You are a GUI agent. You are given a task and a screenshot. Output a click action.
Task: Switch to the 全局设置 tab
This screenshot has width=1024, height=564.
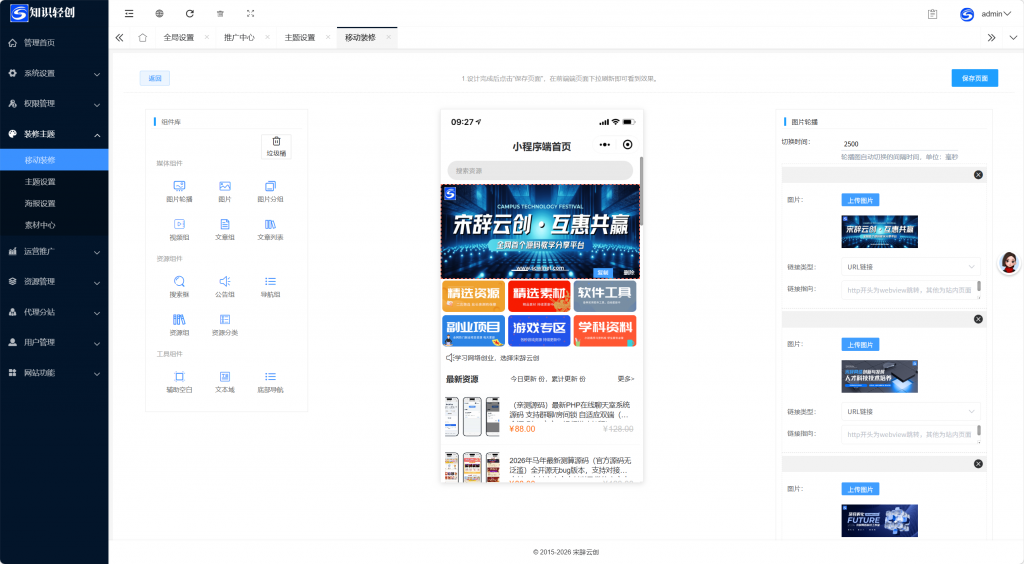(x=178, y=38)
